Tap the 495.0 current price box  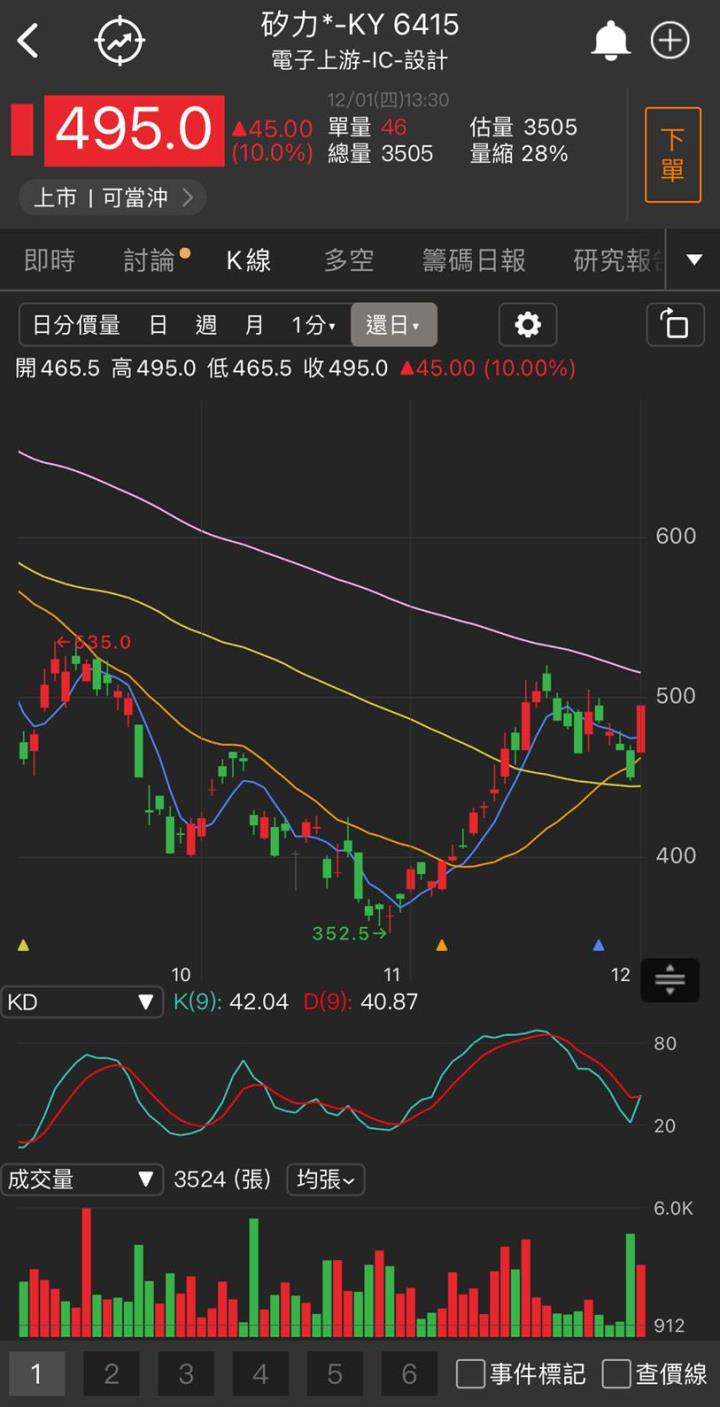pyautogui.click(x=134, y=130)
